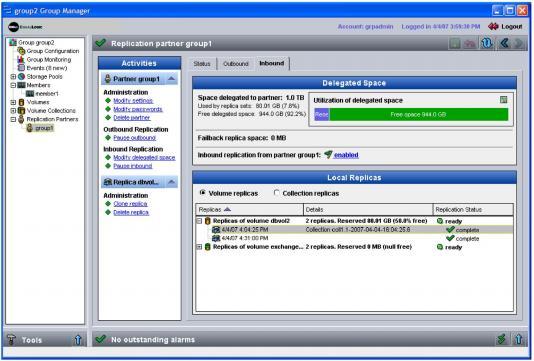Select Volume Collections in the tree
Image resolution: width=534 pixels, height=361 pixels.
click(51, 111)
